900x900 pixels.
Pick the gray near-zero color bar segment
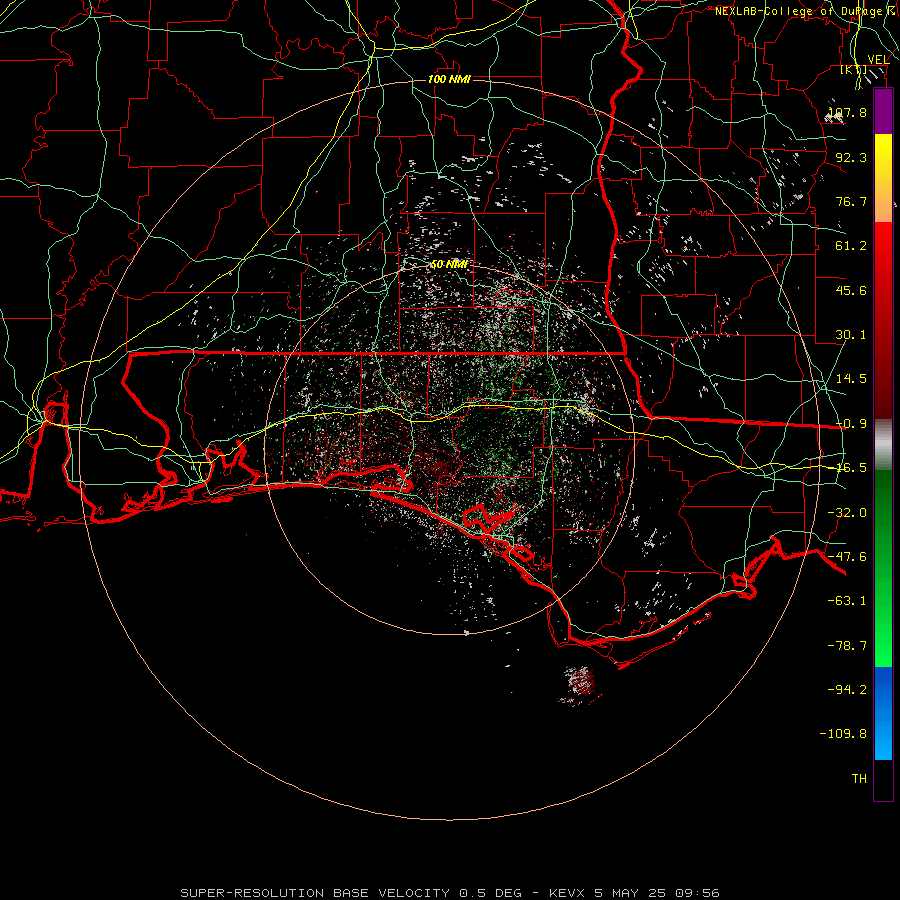883,445
